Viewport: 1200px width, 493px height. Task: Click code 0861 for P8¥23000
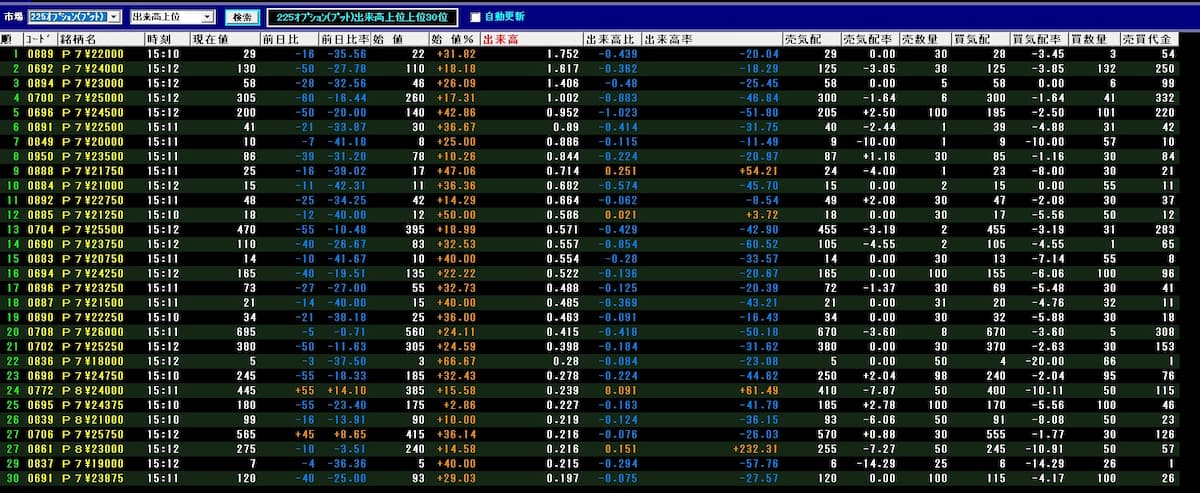click(41, 449)
